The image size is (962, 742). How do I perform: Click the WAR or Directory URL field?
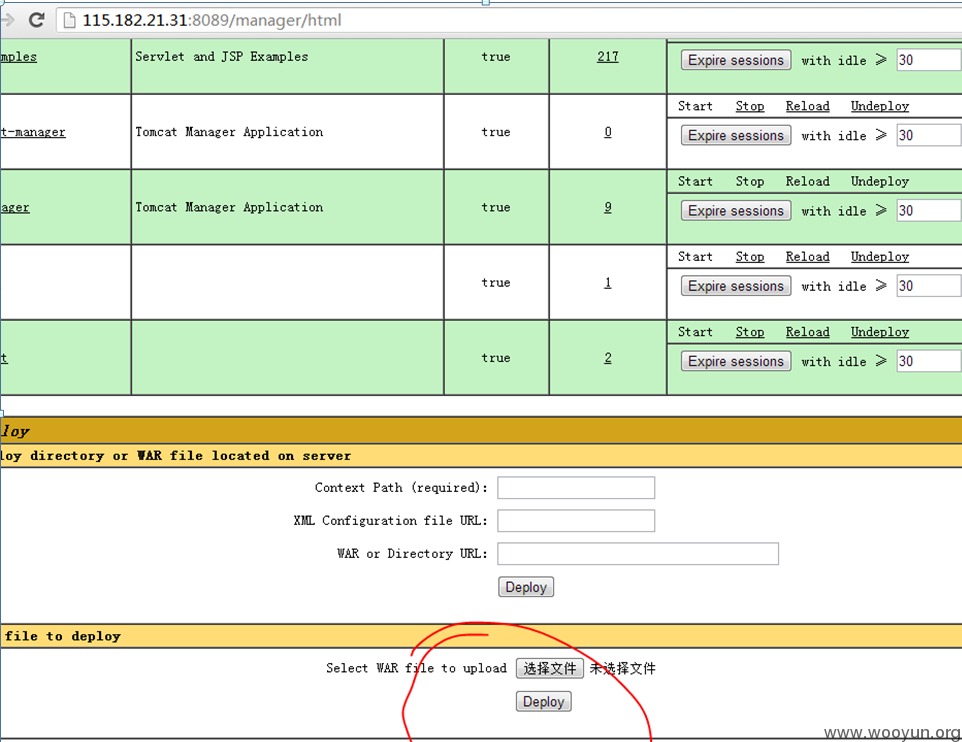tap(638, 554)
